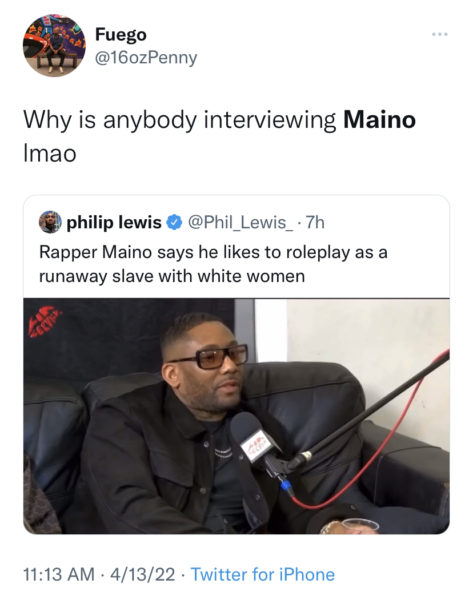Click philip lewis's small avatar
Image resolution: width=473 pixels, height=600 pixels.
coord(50,222)
